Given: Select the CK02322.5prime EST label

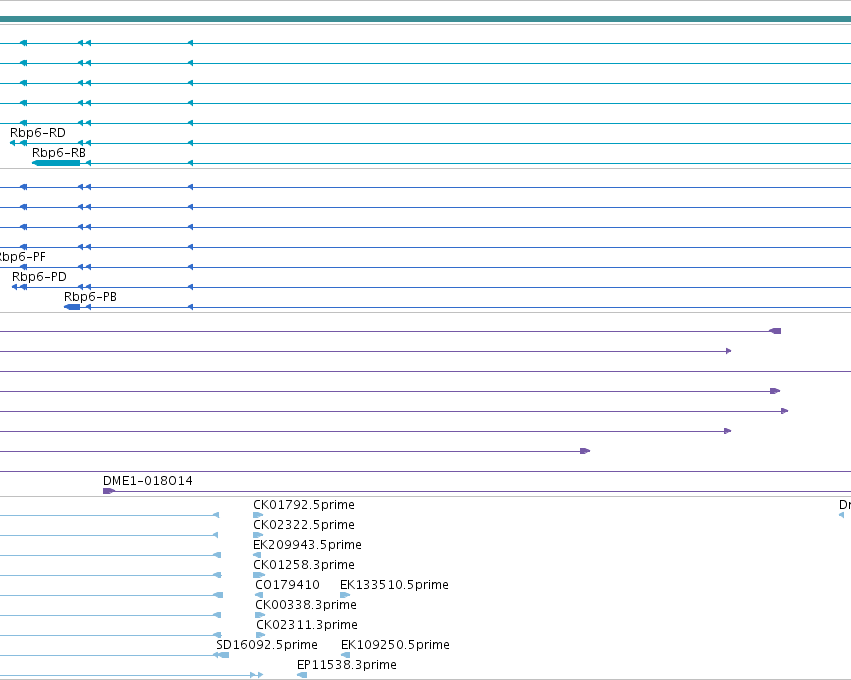Looking at the screenshot, I should click(304, 525).
